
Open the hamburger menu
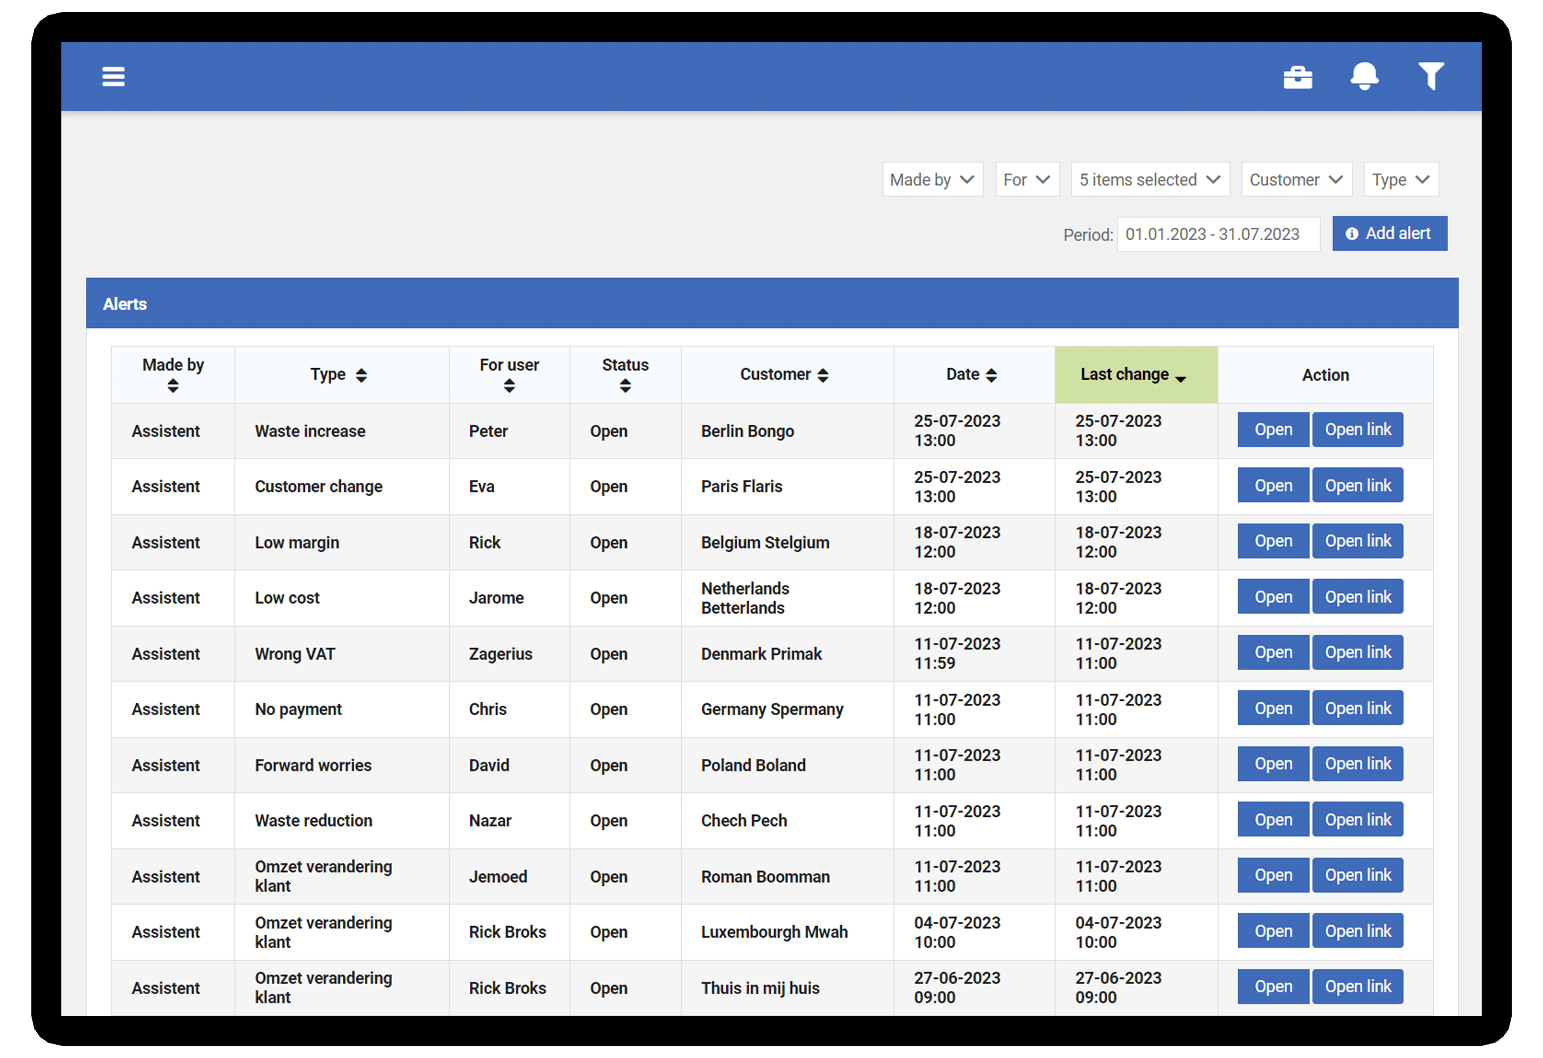coord(113,77)
